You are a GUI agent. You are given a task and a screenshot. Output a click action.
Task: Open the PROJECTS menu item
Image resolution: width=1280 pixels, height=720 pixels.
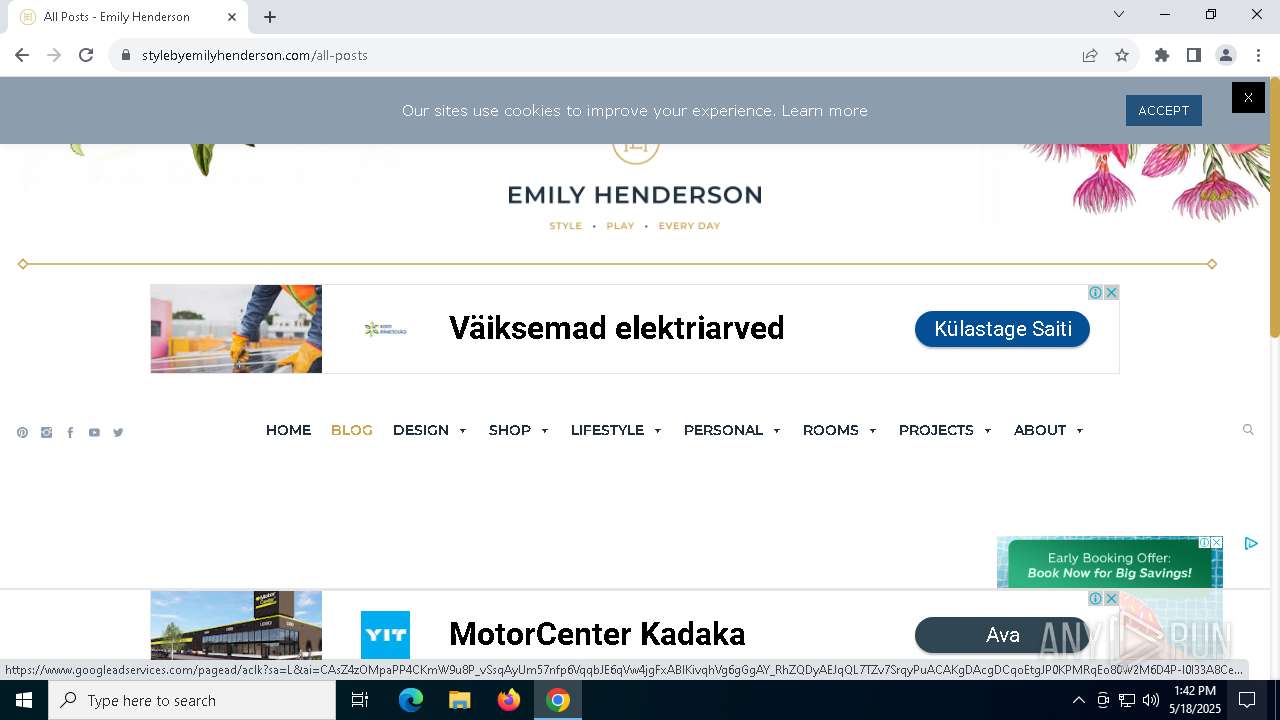[x=936, y=430]
